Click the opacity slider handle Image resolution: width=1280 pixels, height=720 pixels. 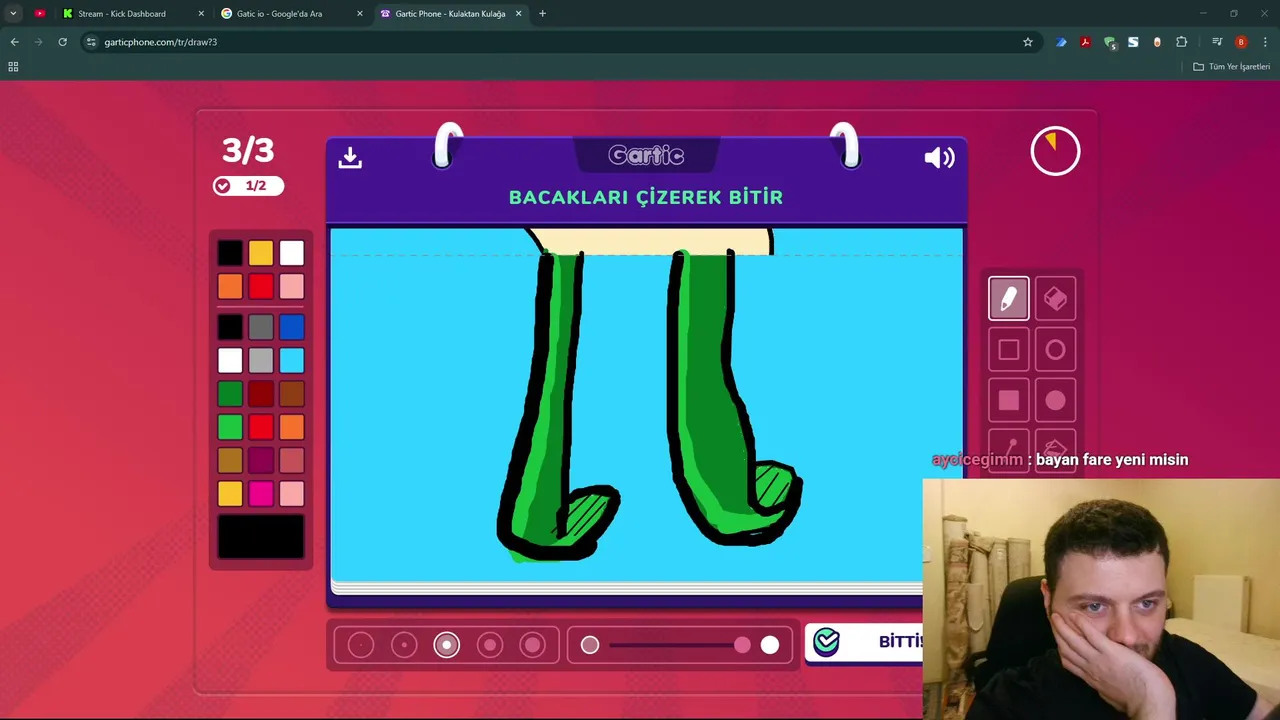coord(742,645)
